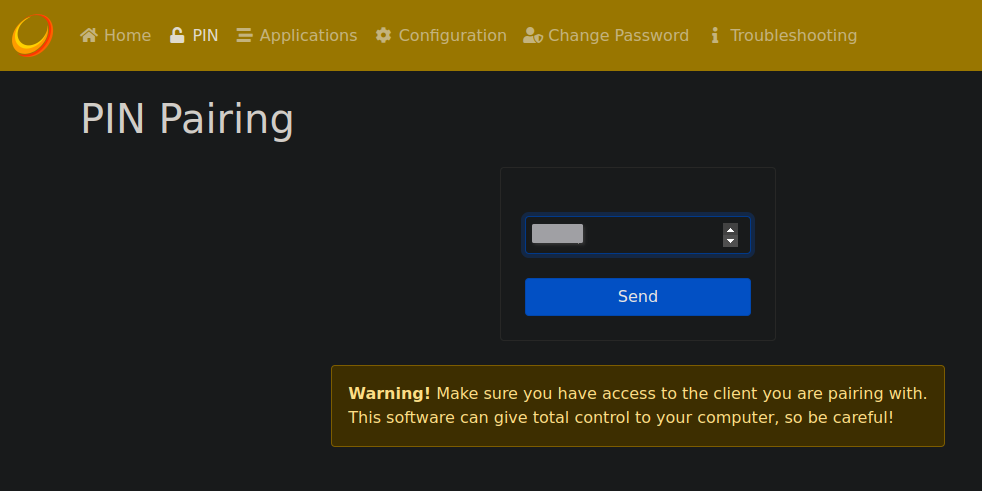
Task: Go to the Home page
Action: 116,36
